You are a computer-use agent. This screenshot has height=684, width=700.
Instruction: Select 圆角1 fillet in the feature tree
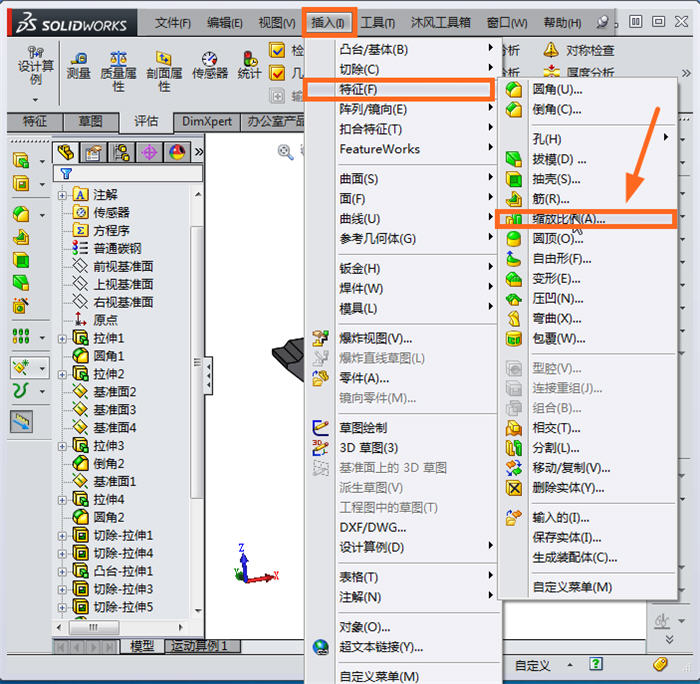click(x=109, y=356)
